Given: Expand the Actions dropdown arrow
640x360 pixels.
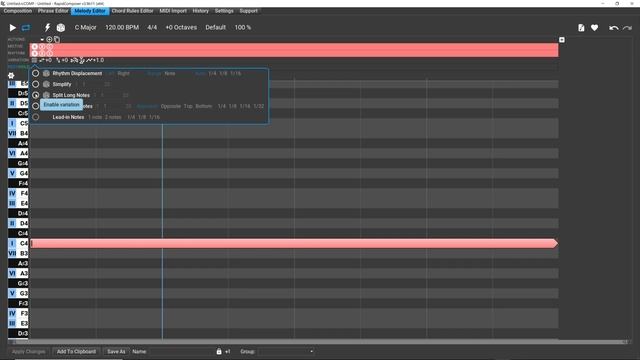Looking at the screenshot, I should coord(42,40).
